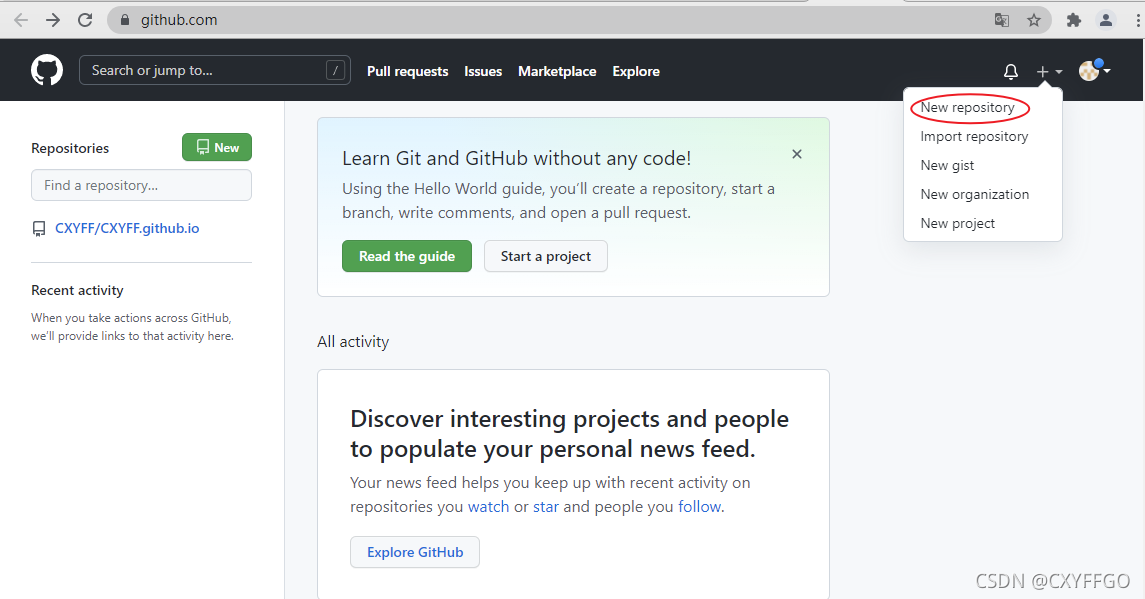Follow the follow link
The height and width of the screenshot is (599, 1145).
pos(700,507)
